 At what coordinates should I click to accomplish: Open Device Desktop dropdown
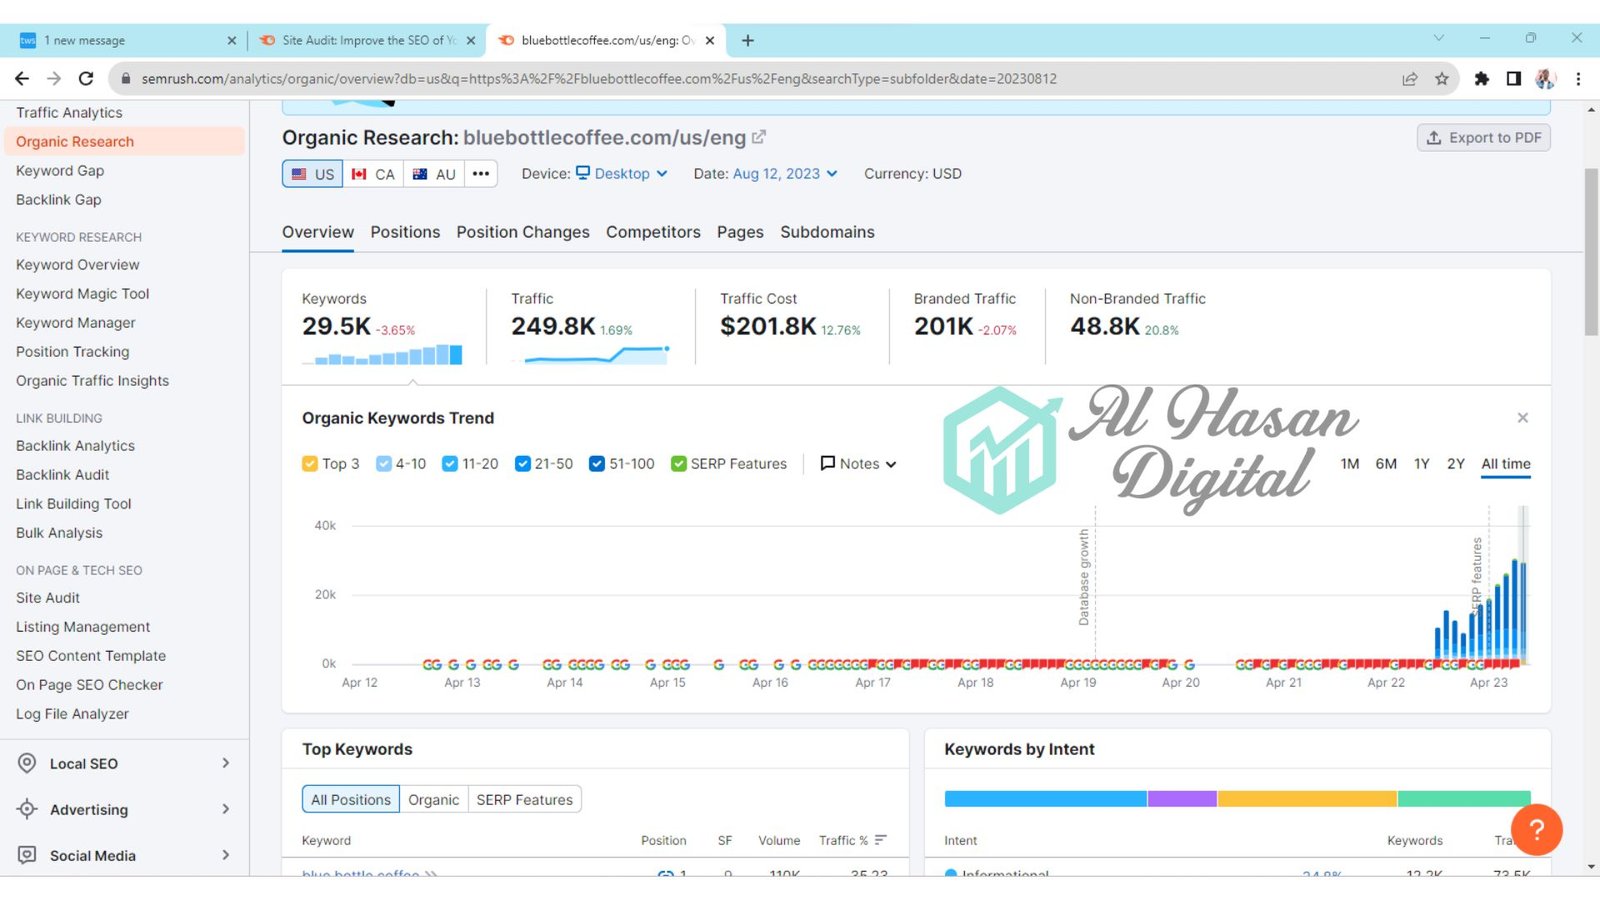[622, 174]
